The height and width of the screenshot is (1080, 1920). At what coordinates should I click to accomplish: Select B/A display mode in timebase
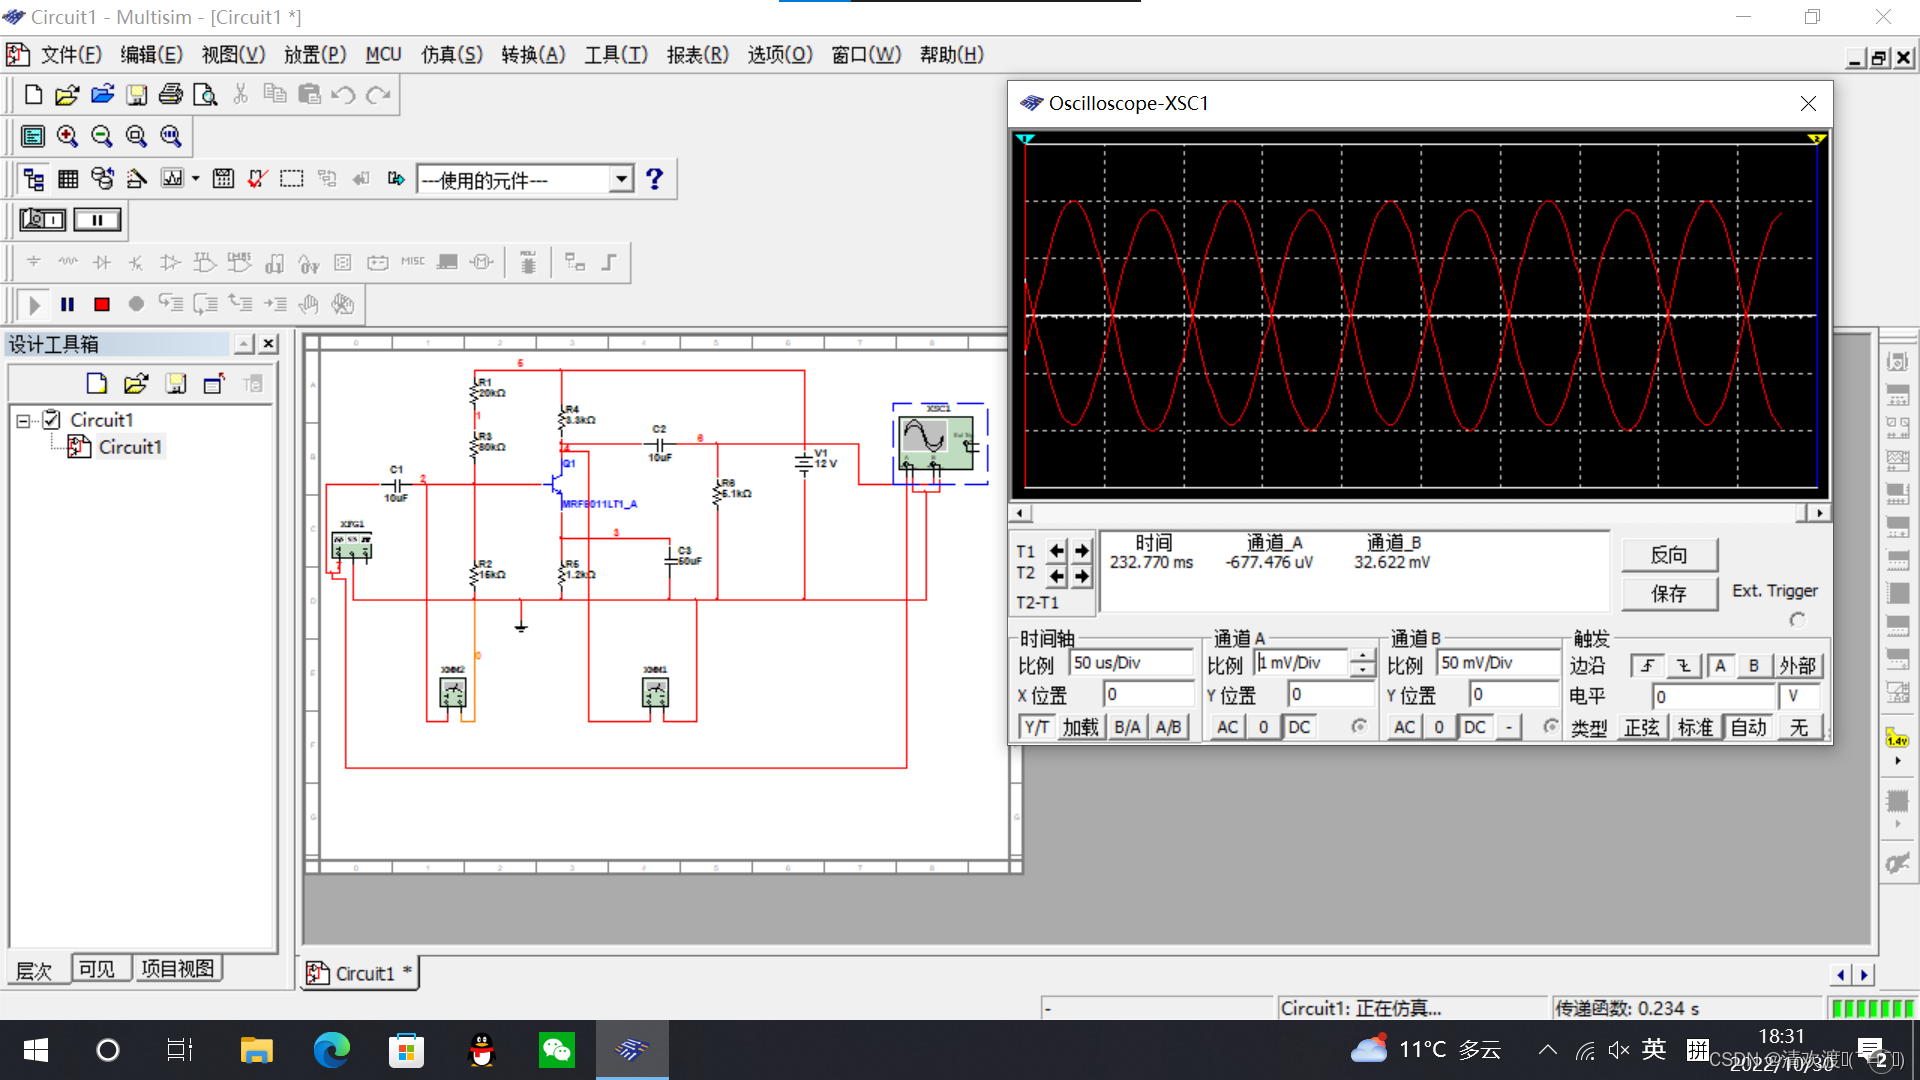click(1127, 727)
